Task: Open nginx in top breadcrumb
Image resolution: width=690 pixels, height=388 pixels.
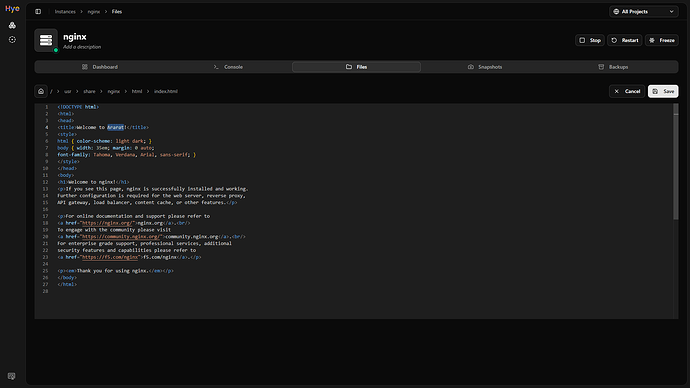Action: 94,11
